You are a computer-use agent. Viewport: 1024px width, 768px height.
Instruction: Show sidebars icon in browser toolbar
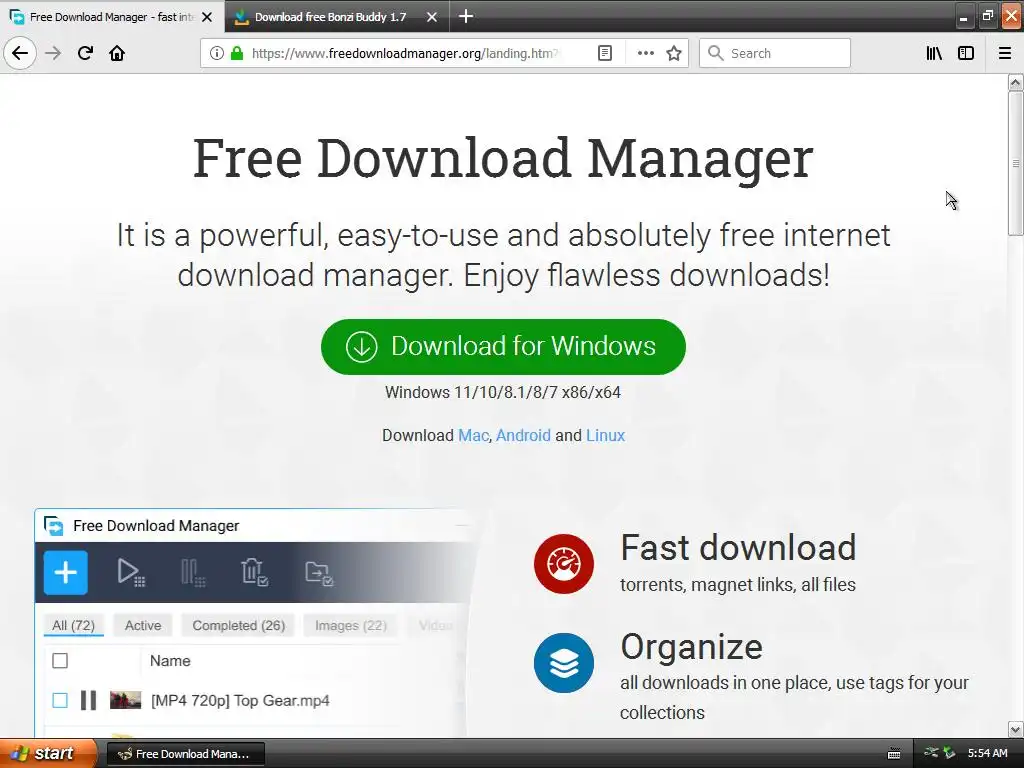966,53
